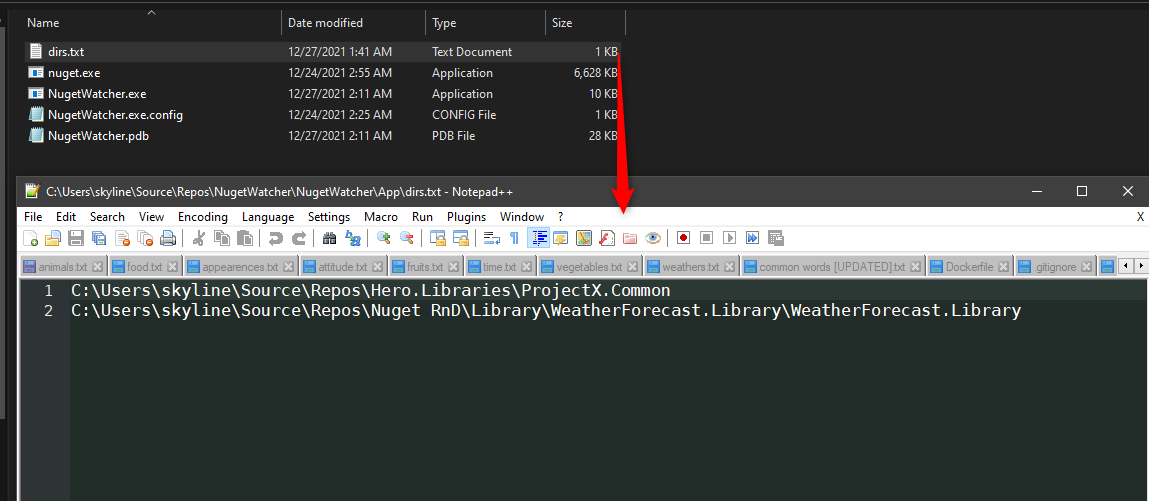Stop macro recording with the square icon
Viewport: 1149px width, 501px height.
click(706, 238)
